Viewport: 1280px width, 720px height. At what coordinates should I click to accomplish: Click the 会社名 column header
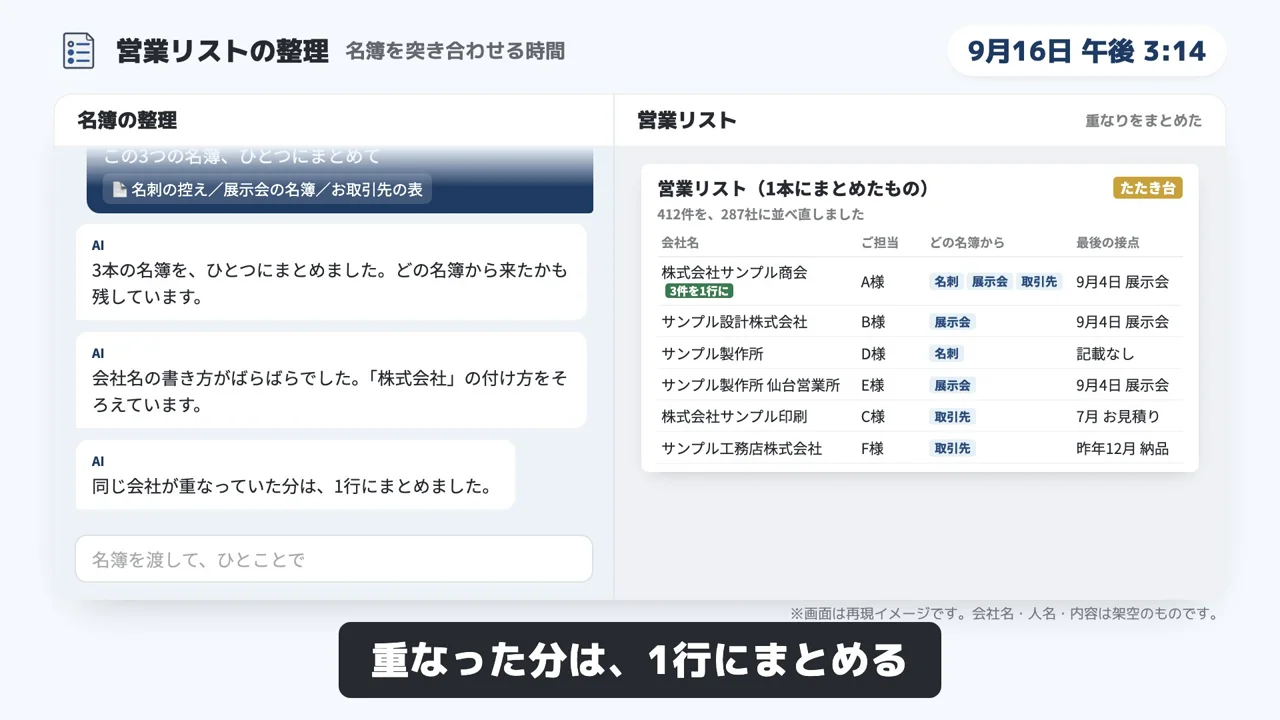click(680, 242)
